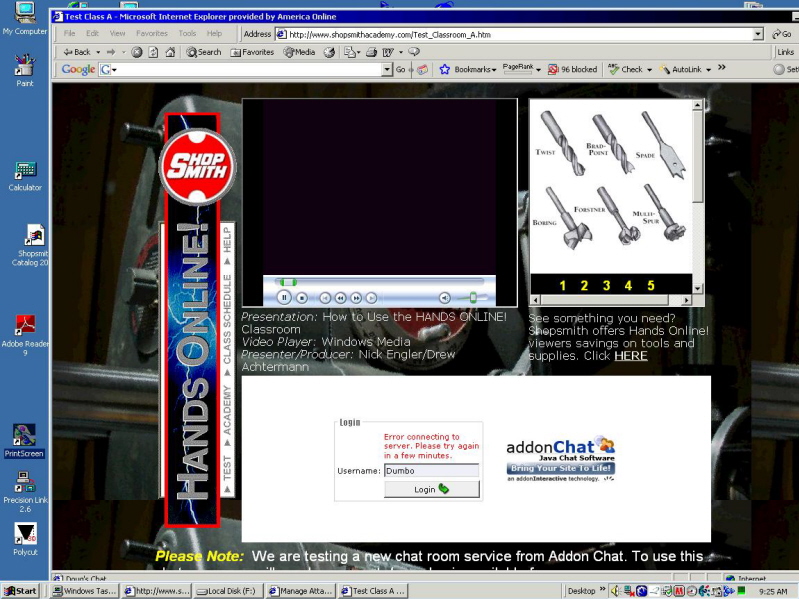Mute the media player sound
Image resolution: width=799 pixels, height=599 pixels.
coord(445,298)
